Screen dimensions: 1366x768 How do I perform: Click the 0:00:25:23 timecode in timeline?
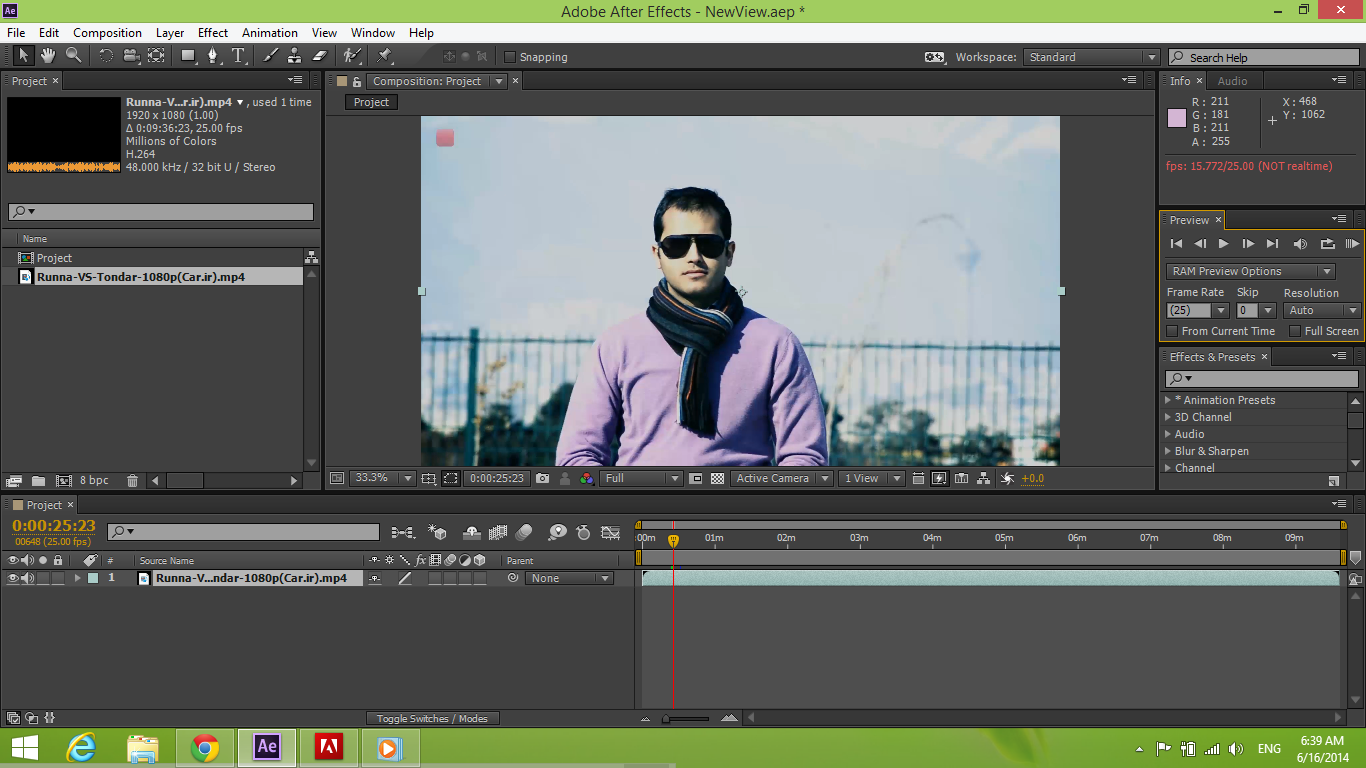pos(54,525)
